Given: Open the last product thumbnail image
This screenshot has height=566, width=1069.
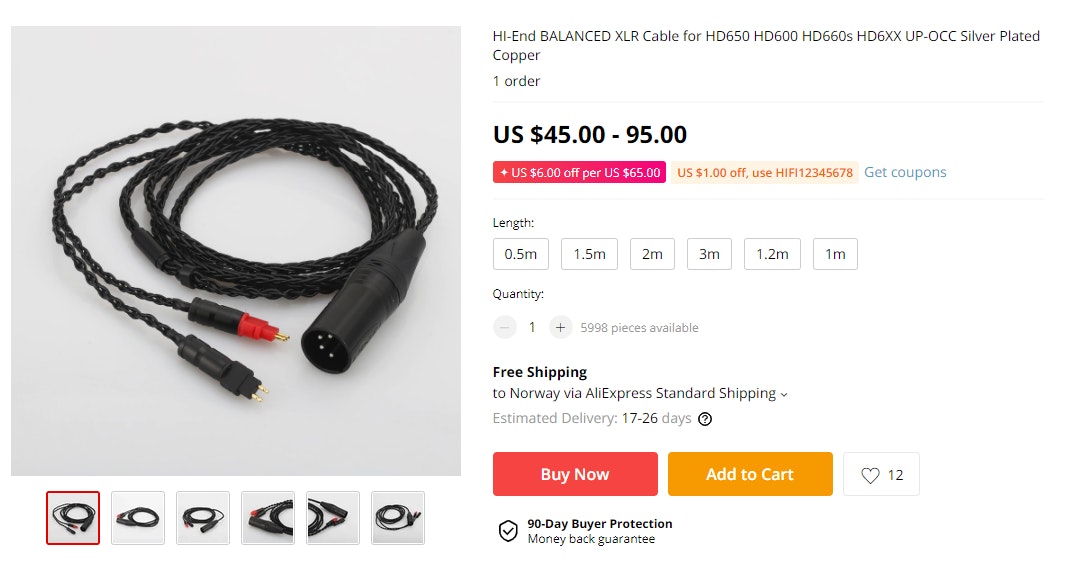Looking at the screenshot, I should point(398,518).
